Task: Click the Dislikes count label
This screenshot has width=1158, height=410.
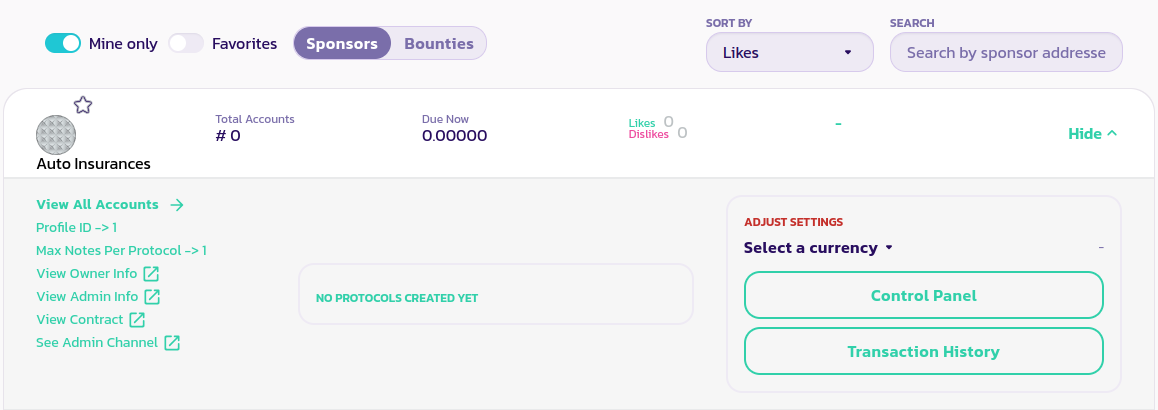Action: click(x=648, y=134)
